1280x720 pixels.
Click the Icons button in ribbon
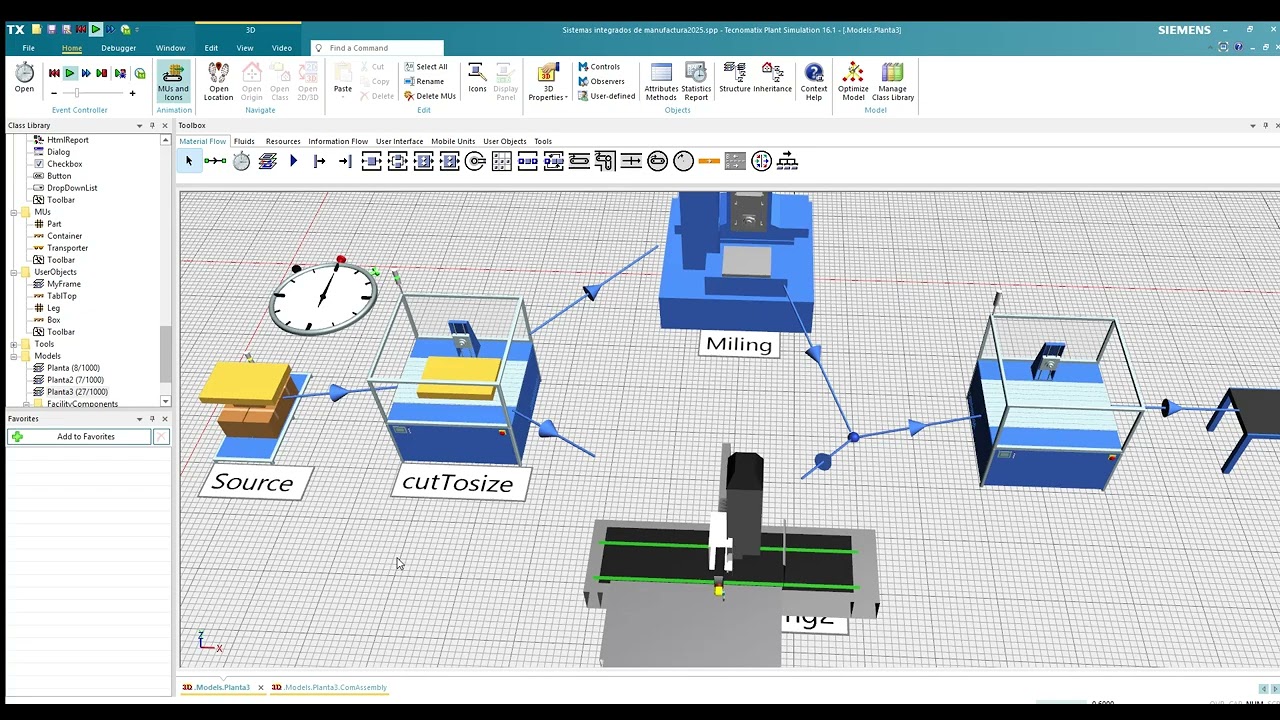pos(477,78)
